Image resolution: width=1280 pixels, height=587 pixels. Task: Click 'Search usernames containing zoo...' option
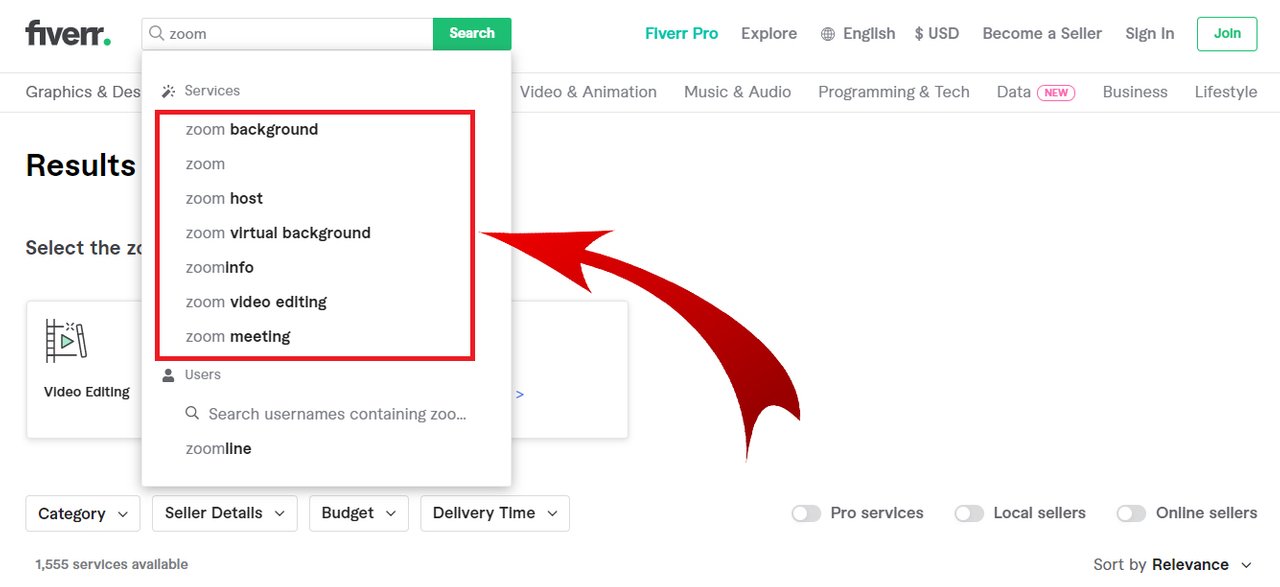point(326,414)
